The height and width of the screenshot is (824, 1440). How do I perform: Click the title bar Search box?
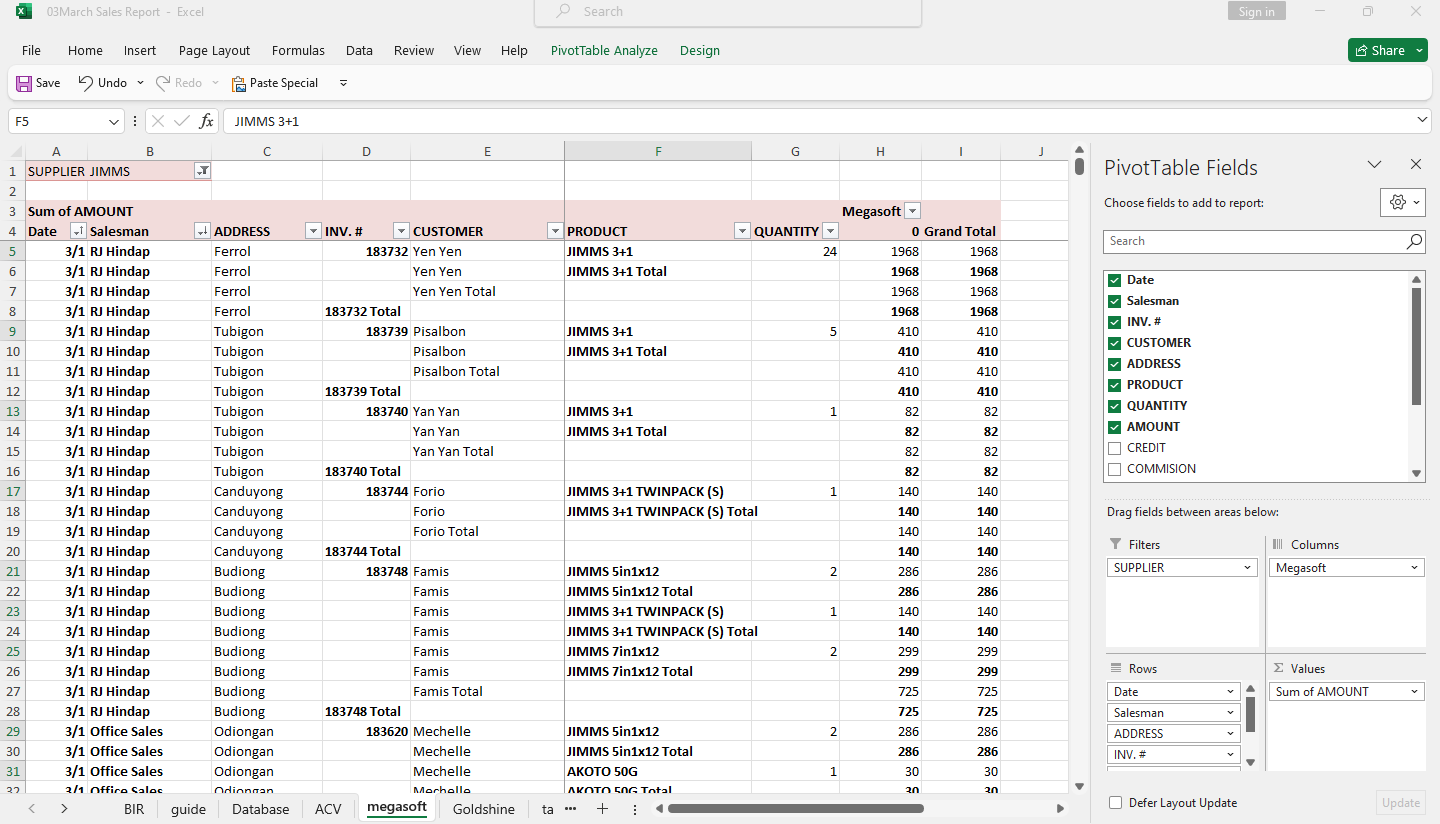pyautogui.click(x=728, y=12)
